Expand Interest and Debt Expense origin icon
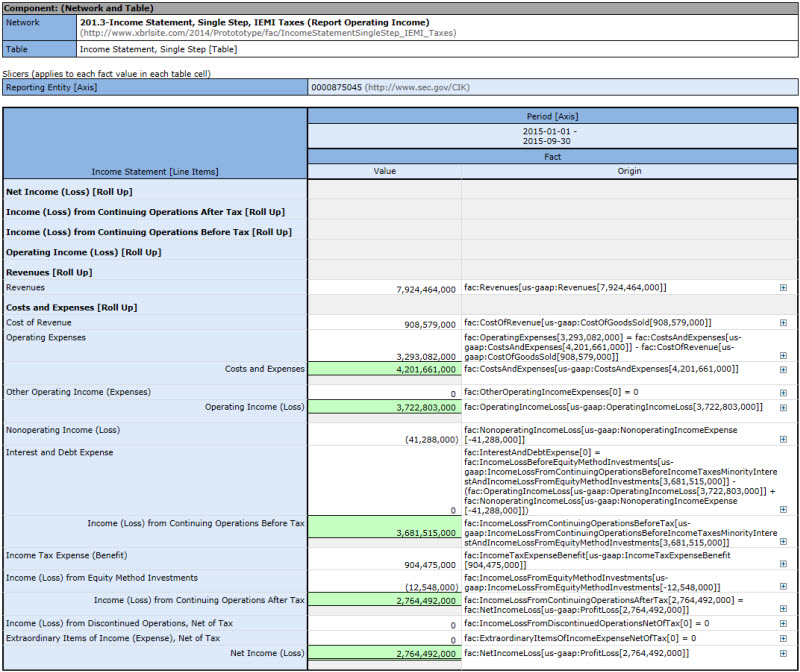 (783, 510)
